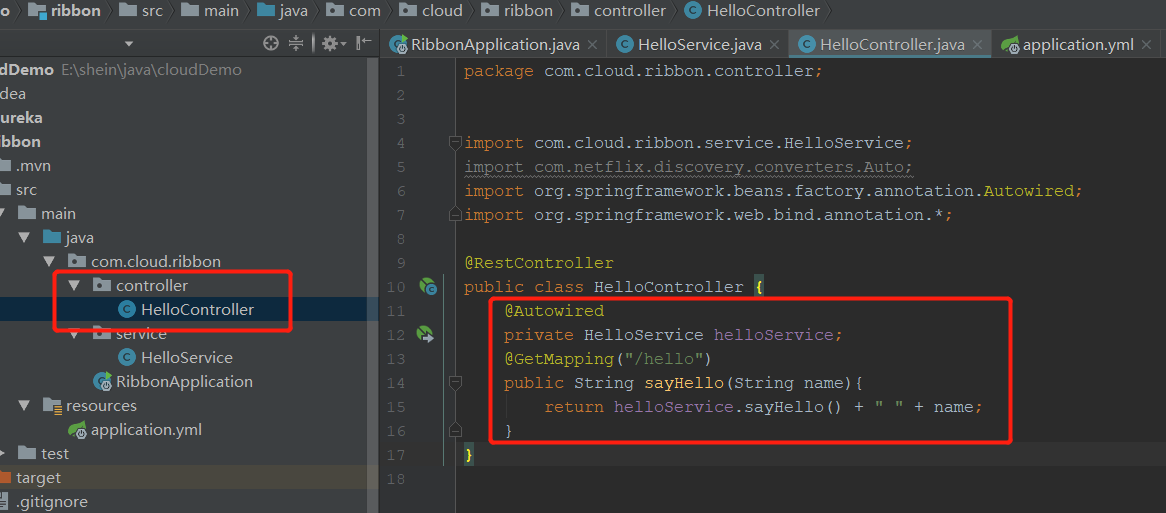Click the leaf icon on application.yml tab

(1010, 45)
